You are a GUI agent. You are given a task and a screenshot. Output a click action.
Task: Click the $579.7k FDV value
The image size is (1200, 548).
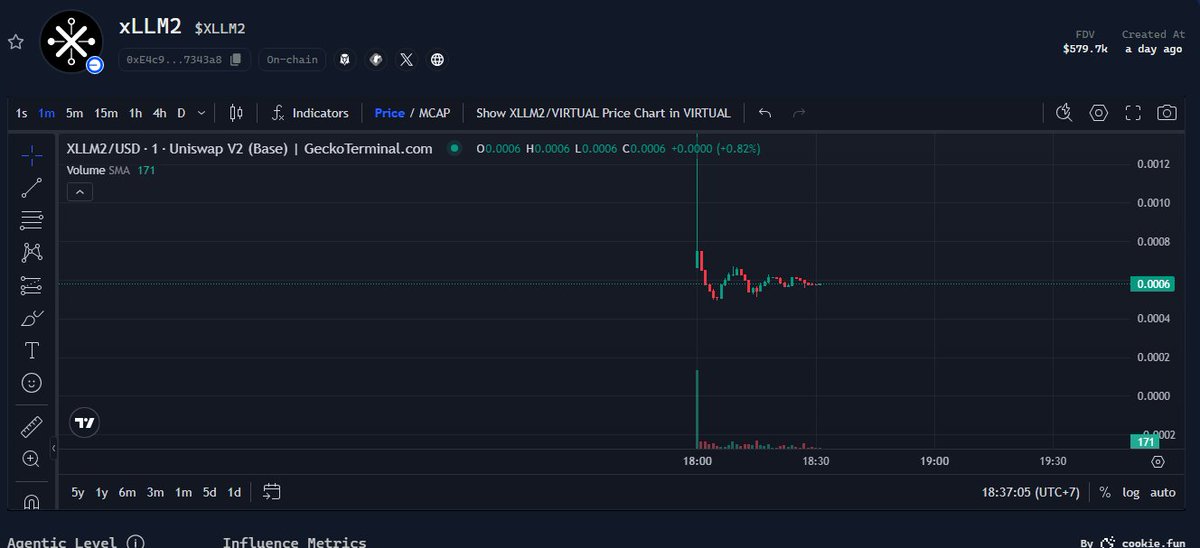[x=1085, y=49]
